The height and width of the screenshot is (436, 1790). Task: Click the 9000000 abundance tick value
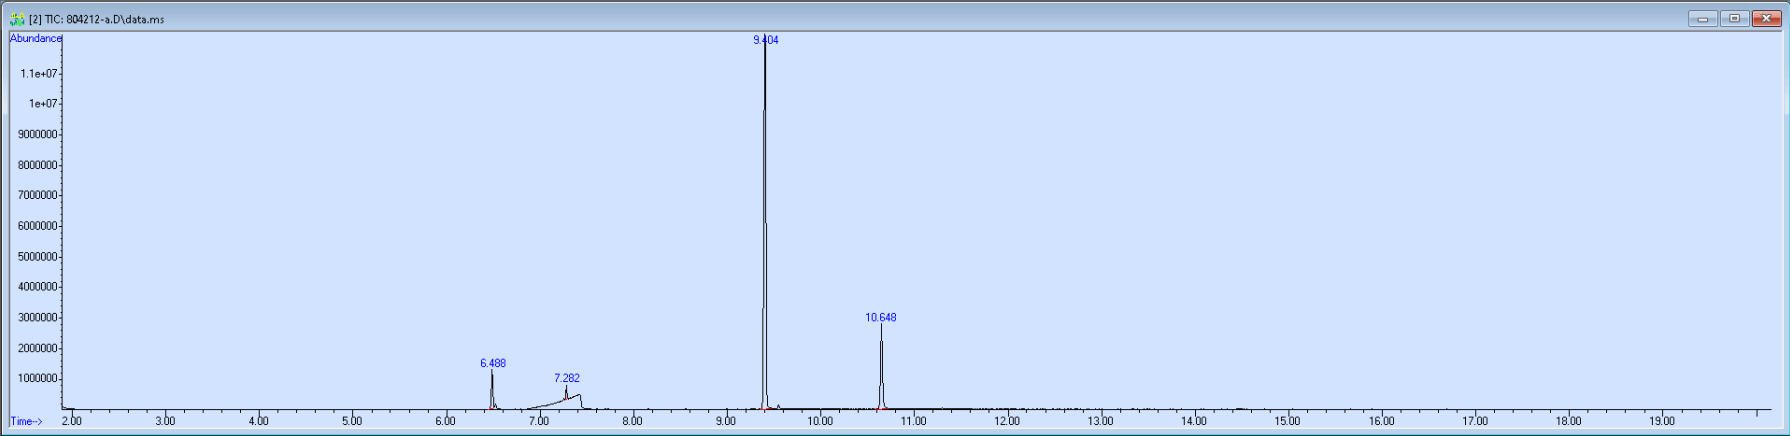(x=38, y=135)
